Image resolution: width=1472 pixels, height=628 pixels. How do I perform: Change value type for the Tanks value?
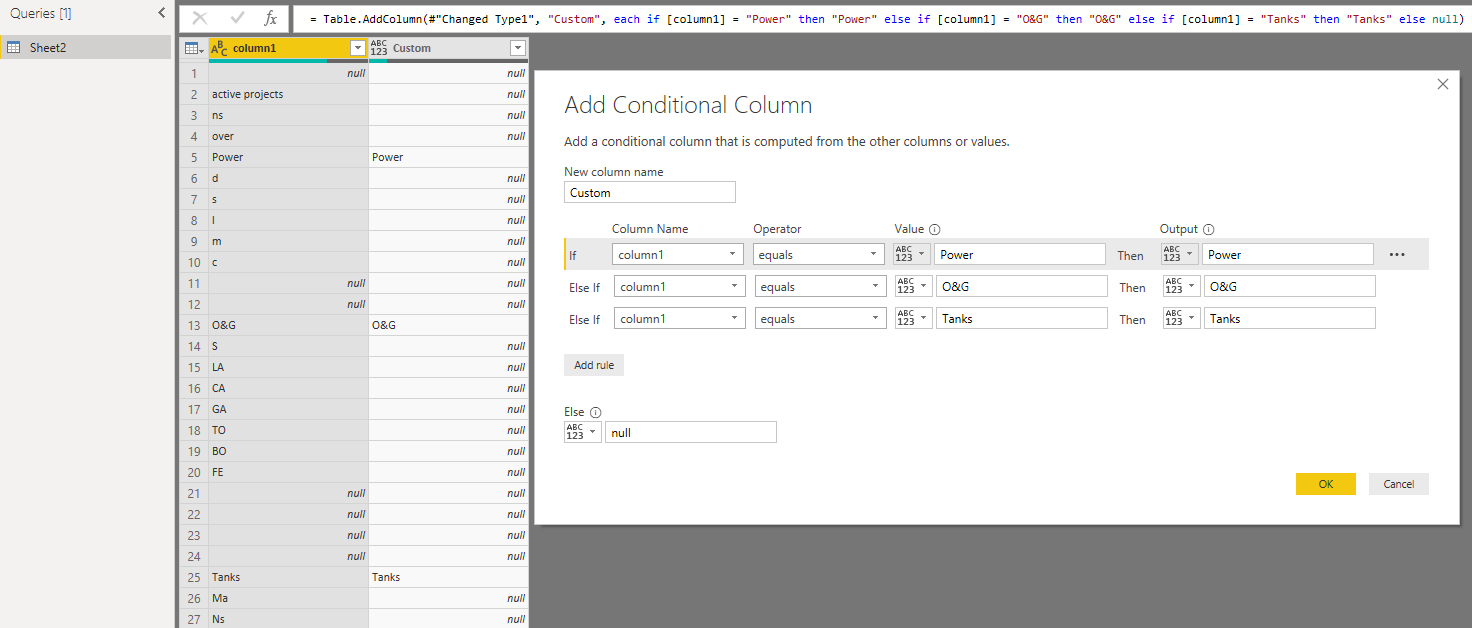[x=914, y=318]
